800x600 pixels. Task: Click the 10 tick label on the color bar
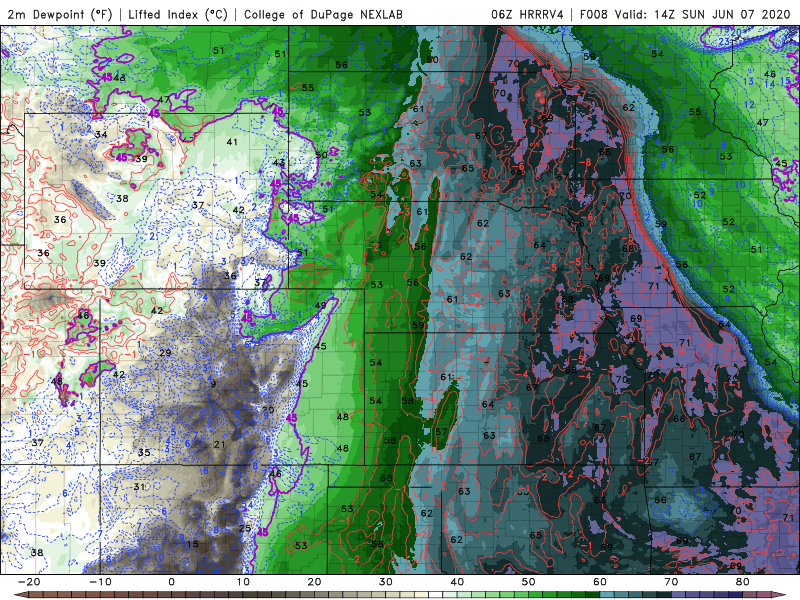click(243, 582)
